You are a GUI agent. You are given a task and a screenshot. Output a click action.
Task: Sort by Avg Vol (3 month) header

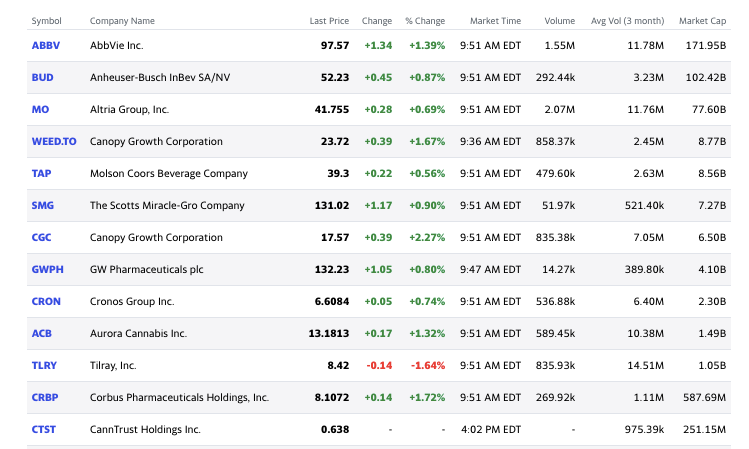(x=627, y=21)
